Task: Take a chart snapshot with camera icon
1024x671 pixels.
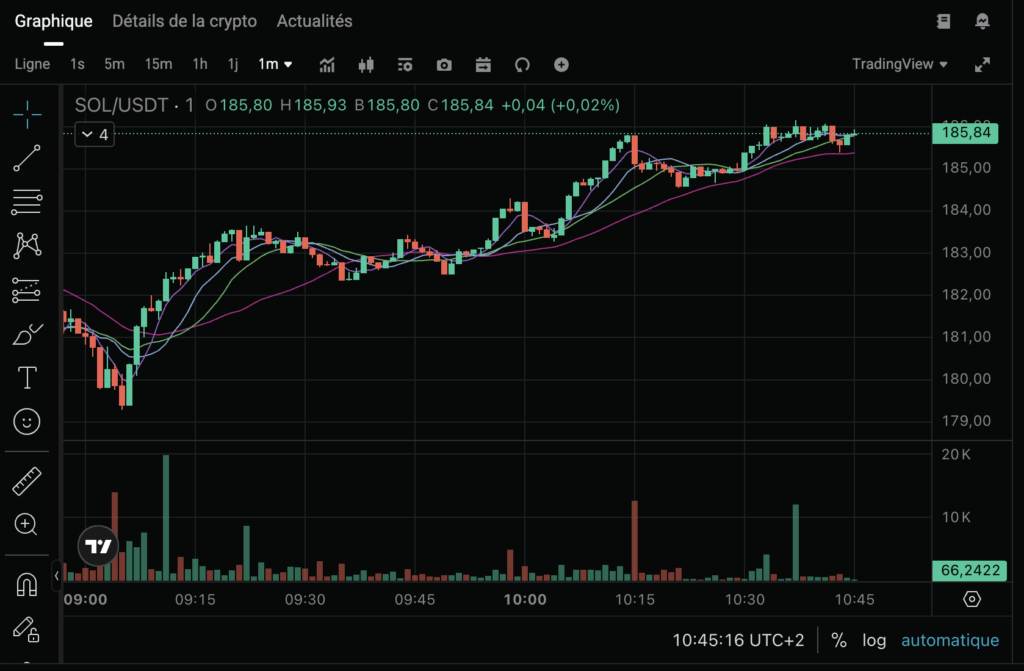Action: click(444, 65)
